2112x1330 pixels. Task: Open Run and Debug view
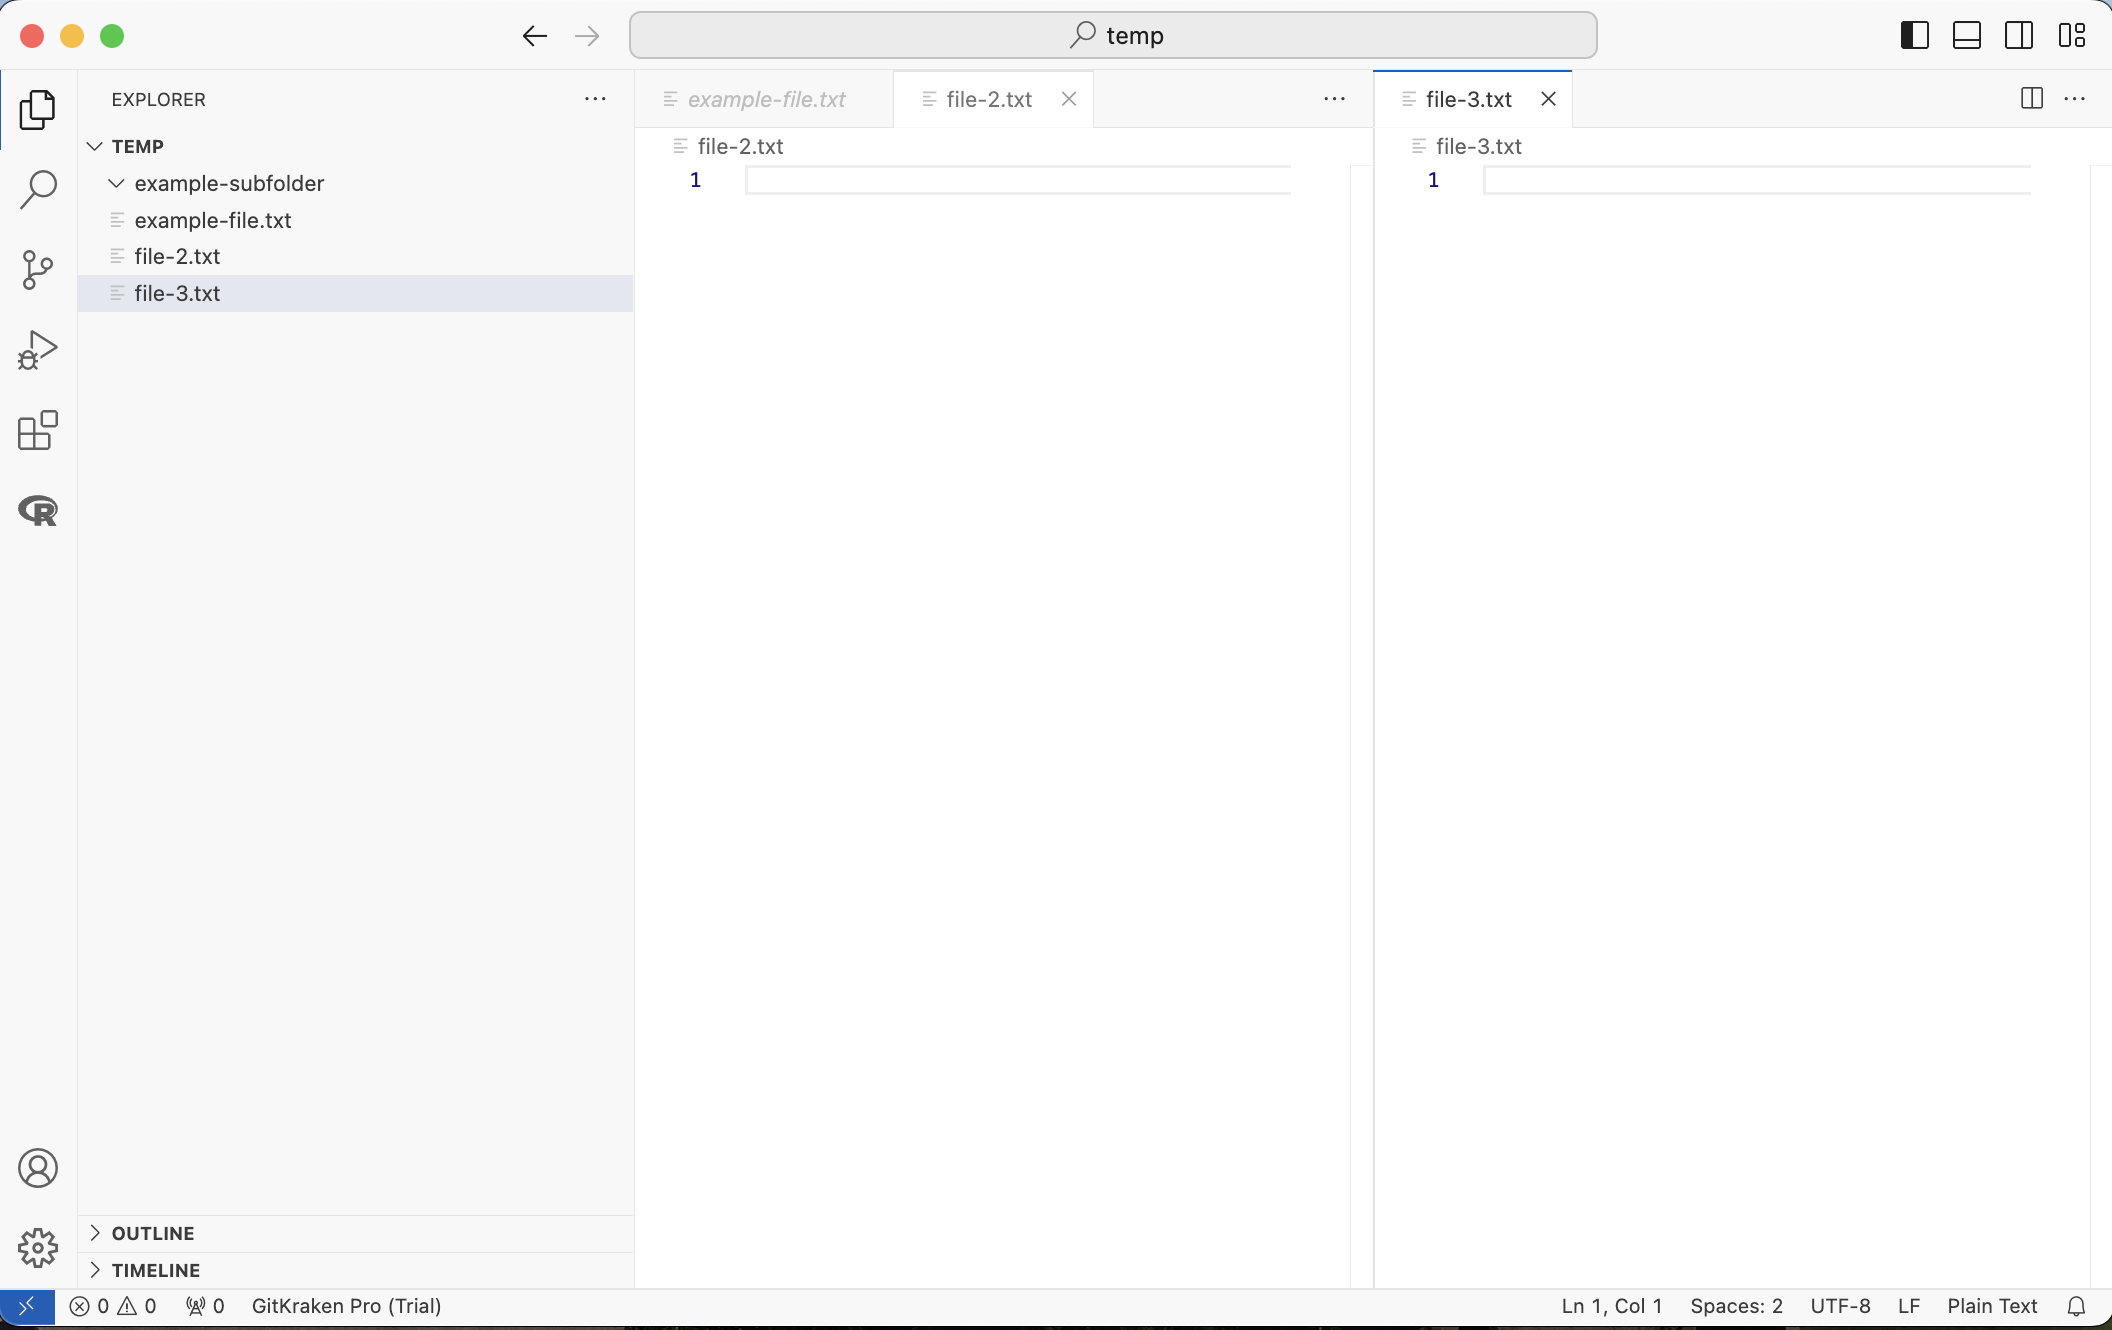click(x=38, y=350)
